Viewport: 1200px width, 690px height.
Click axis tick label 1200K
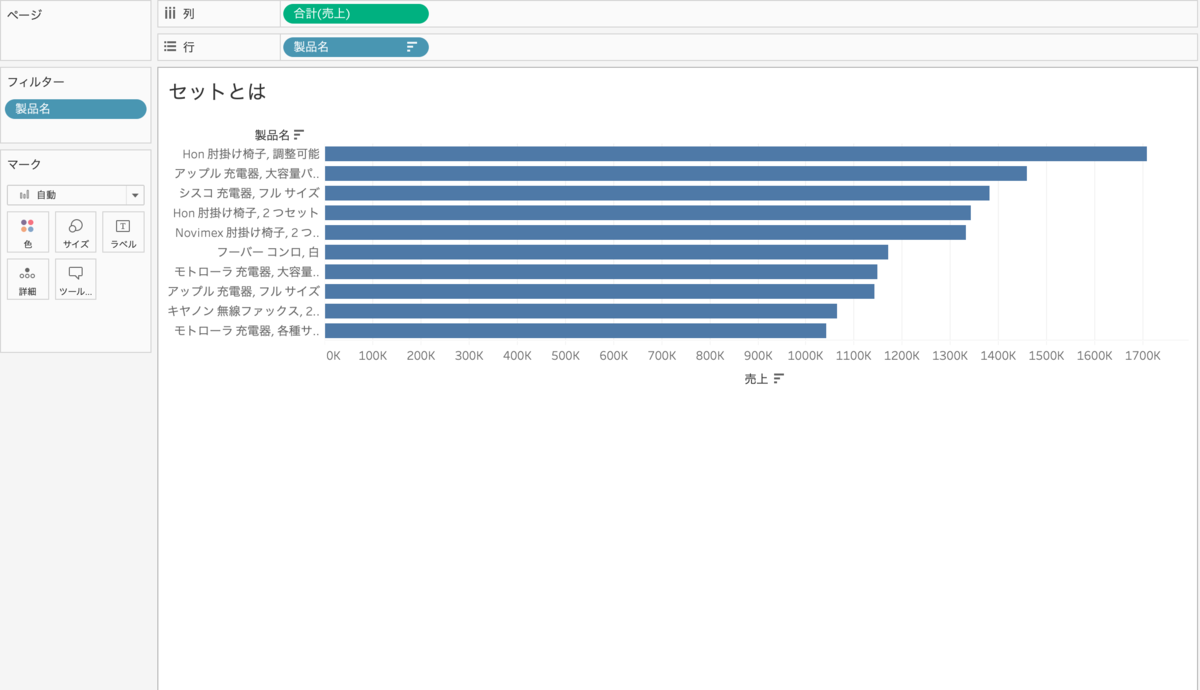click(x=902, y=356)
